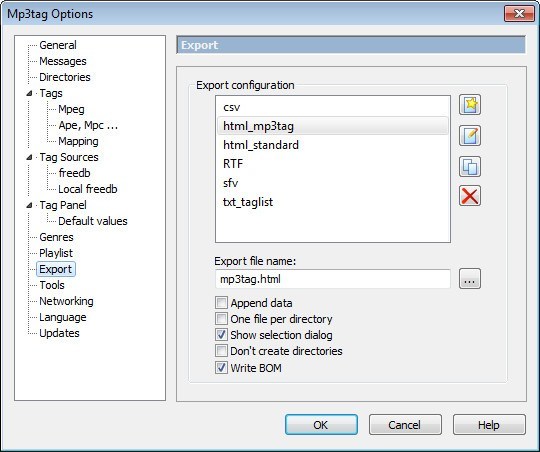Click the Export file name input field
This screenshot has height=452, width=540.
[333, 279]
